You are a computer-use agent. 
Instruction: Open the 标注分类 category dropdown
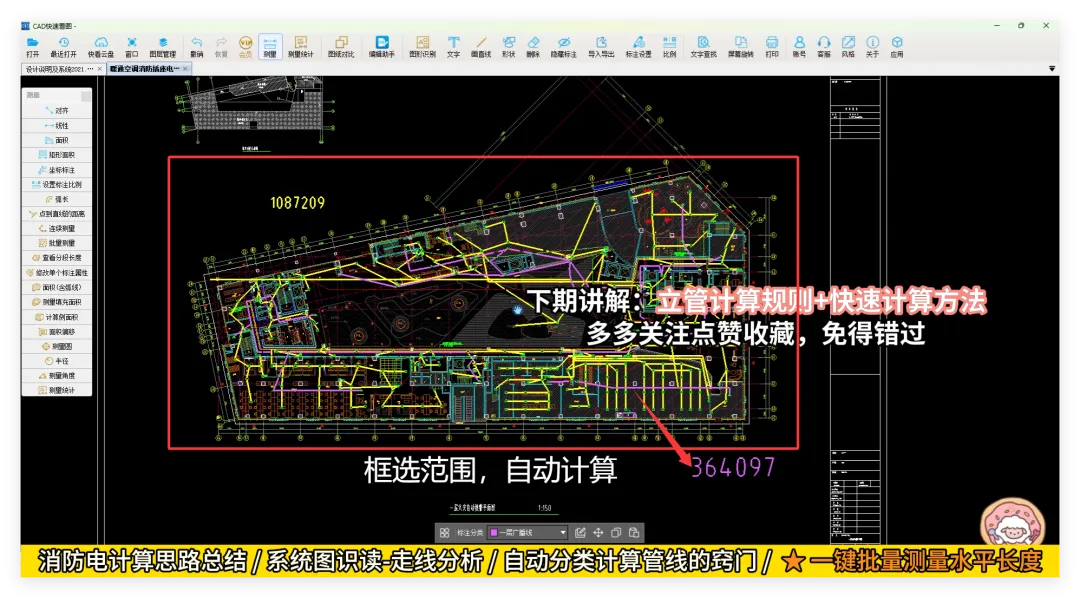click(x=528, y=533)
